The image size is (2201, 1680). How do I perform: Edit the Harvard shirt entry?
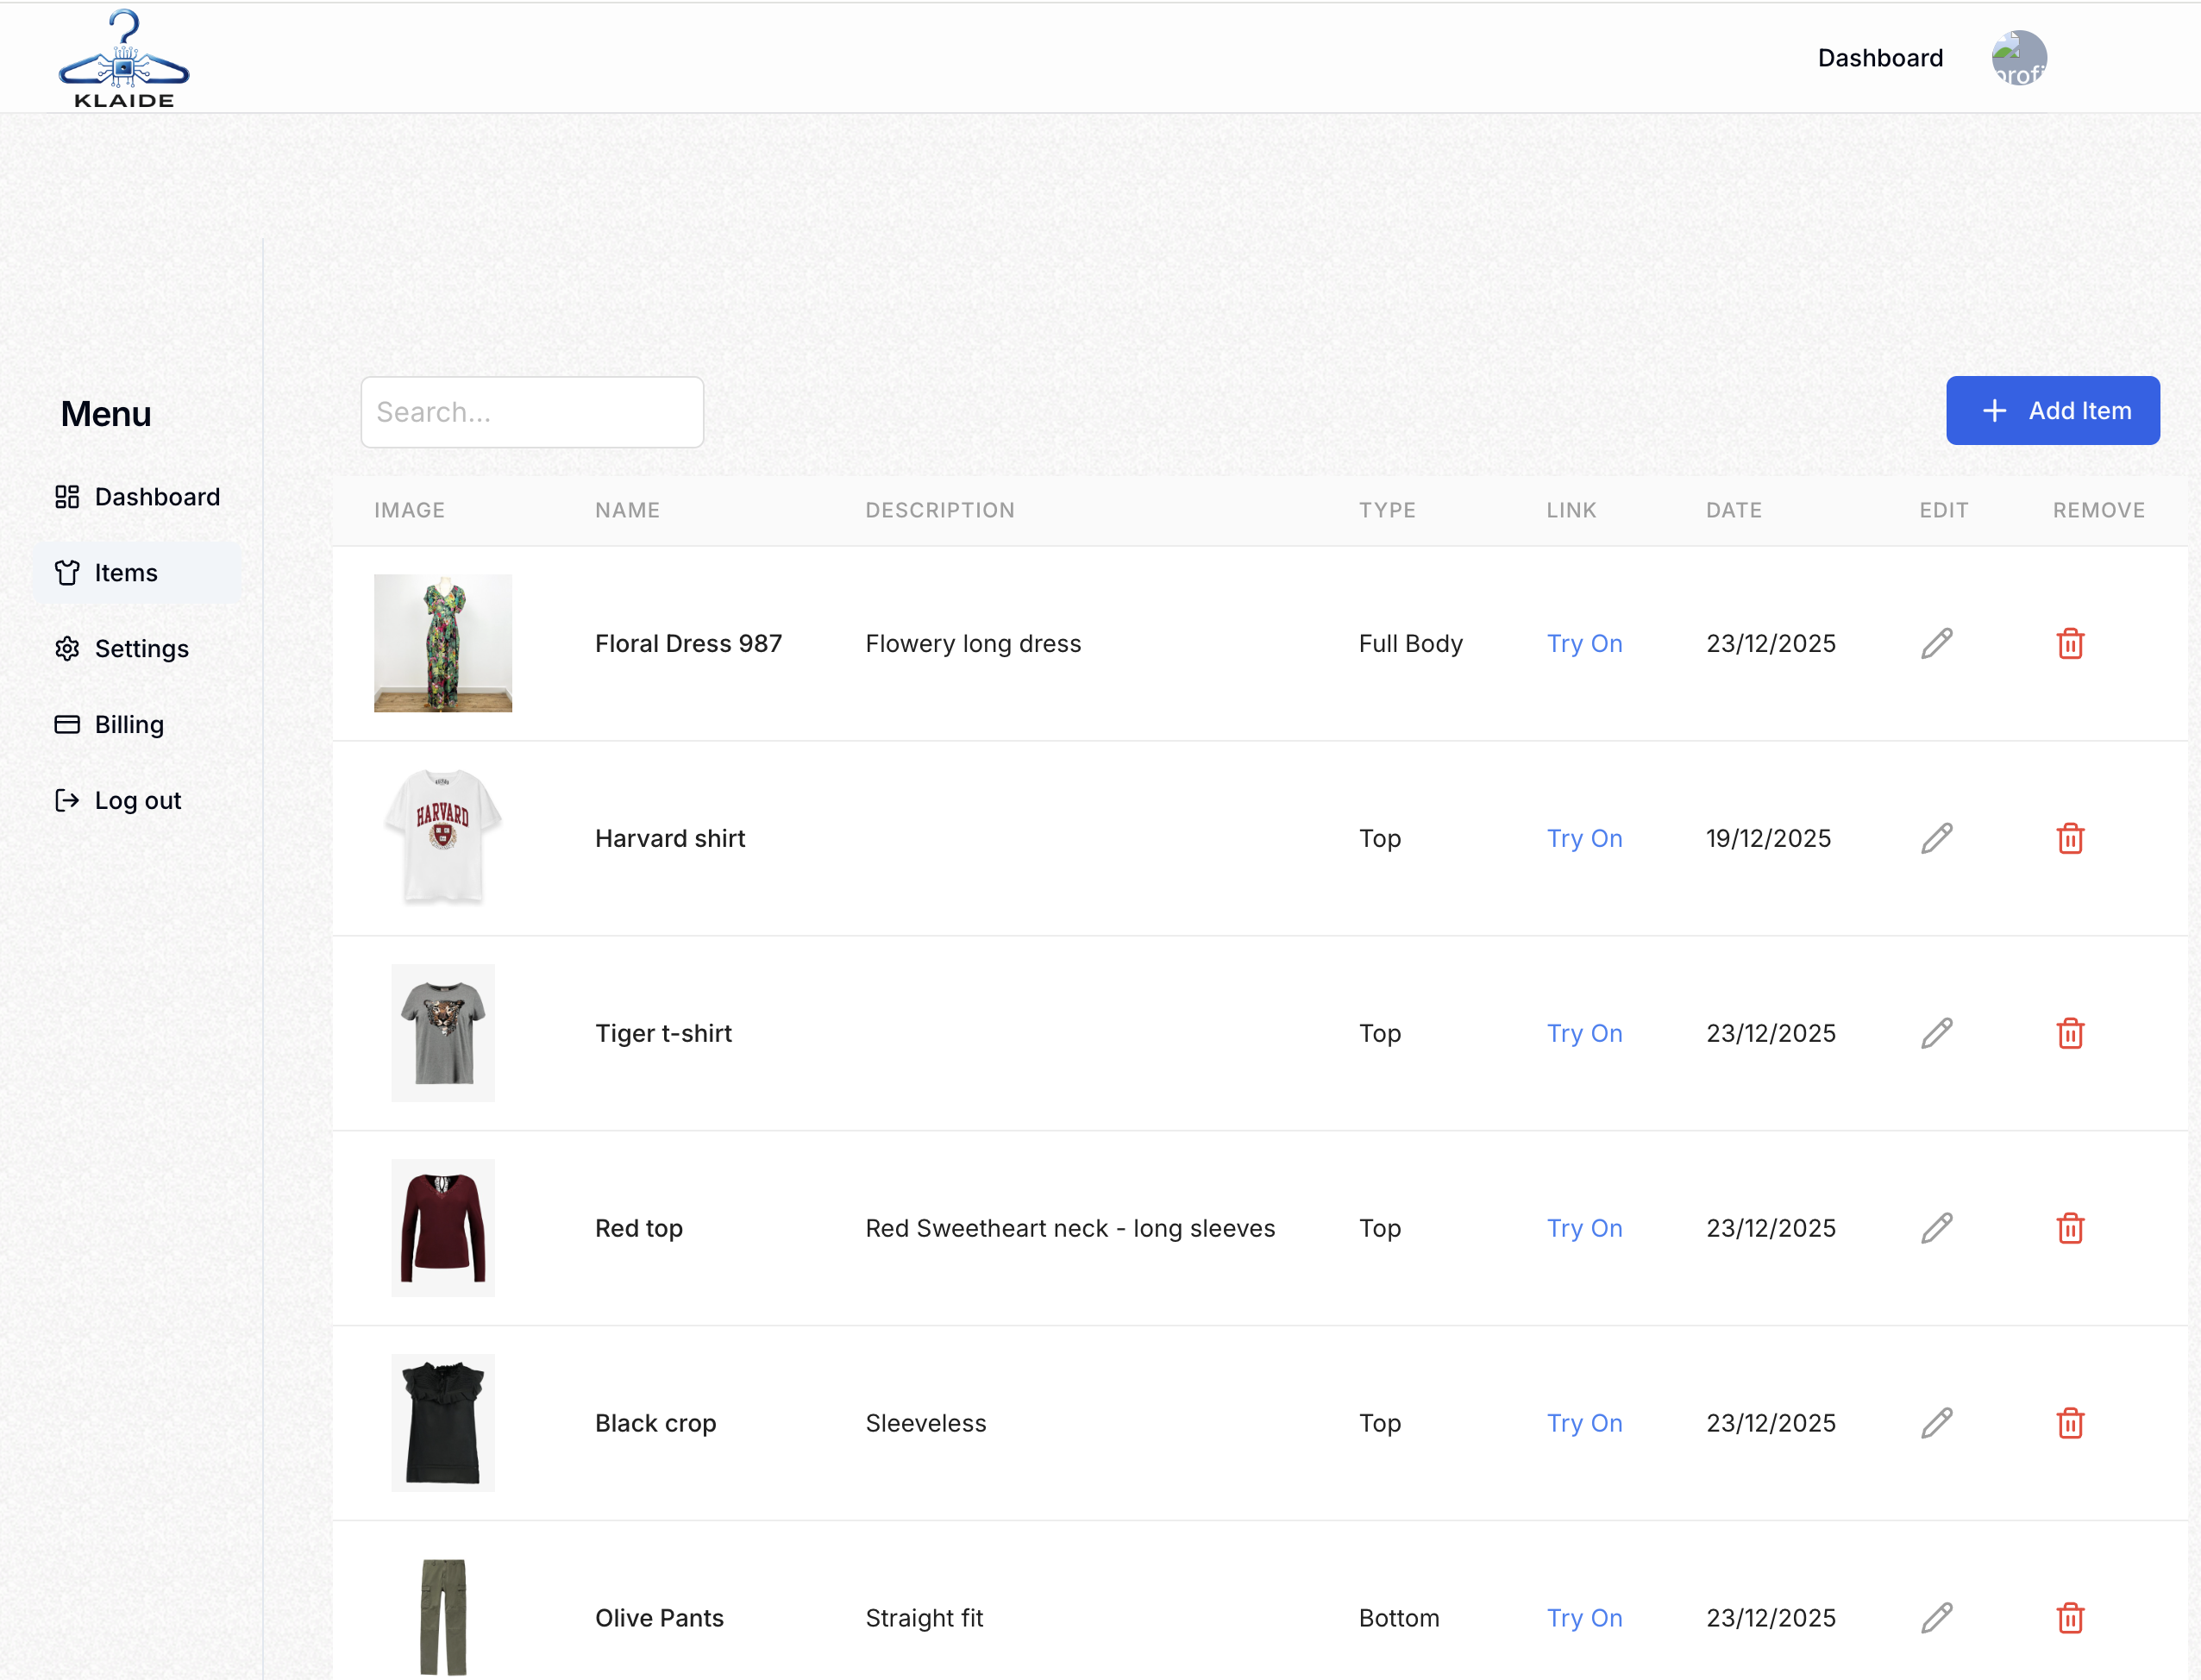[1936, 838]
